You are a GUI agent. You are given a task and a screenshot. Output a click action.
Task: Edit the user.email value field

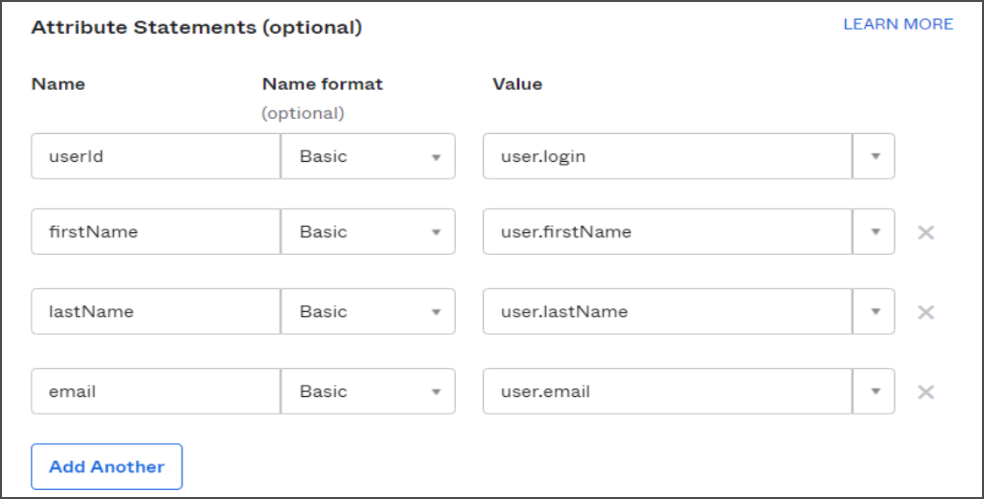pos(668,391)
